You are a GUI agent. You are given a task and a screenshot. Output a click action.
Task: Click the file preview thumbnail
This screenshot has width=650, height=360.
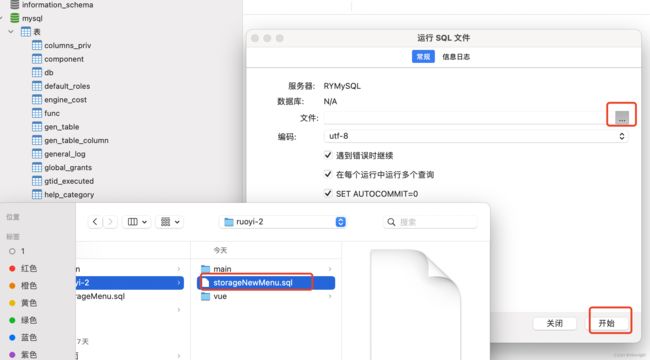[x=415, y=304]
